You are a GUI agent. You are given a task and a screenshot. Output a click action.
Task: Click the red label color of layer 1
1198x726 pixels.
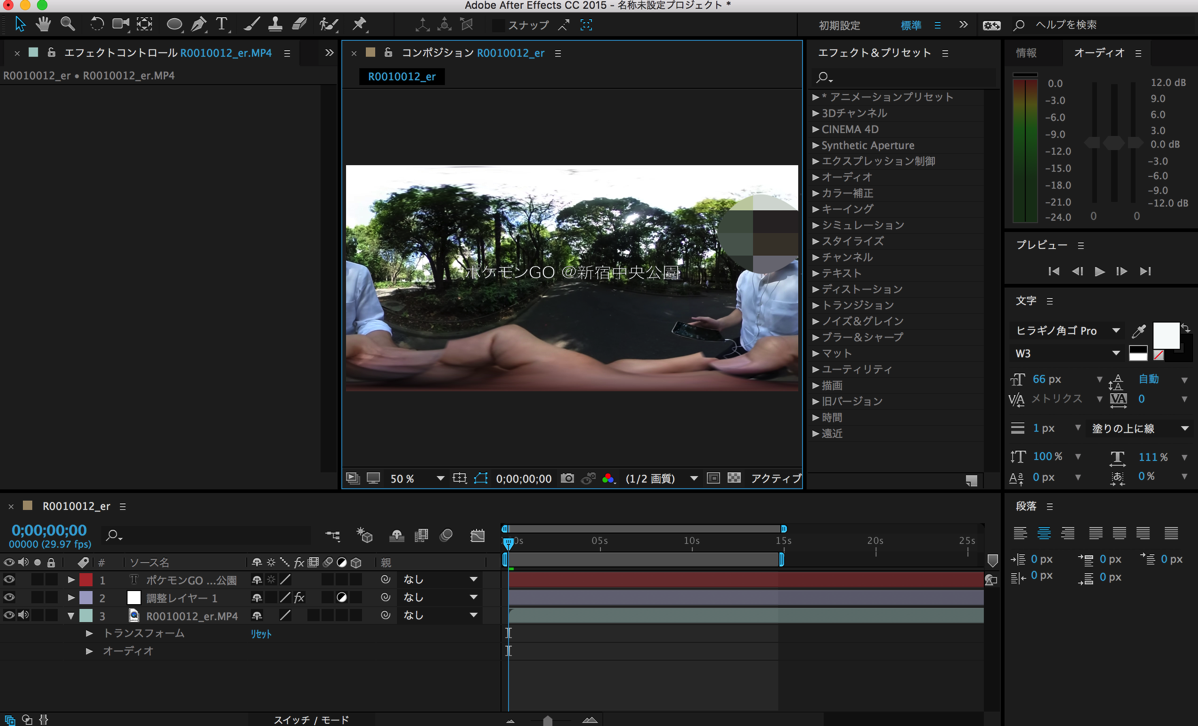(86, 580)
